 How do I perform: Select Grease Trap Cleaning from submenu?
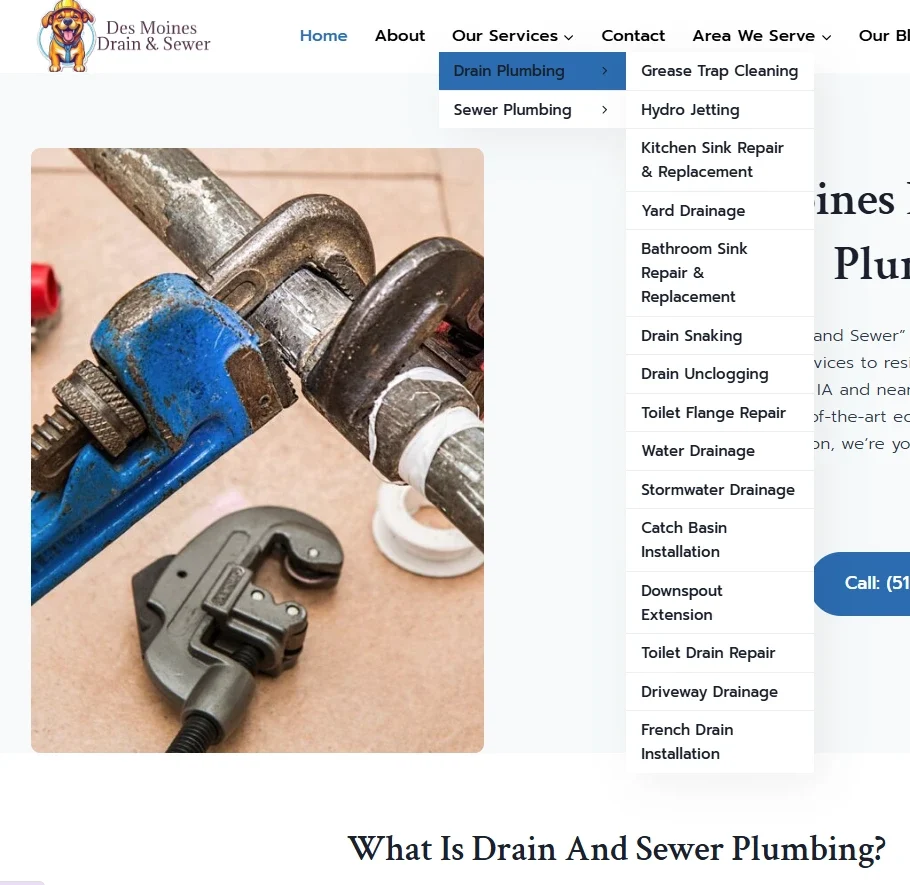coord(720,71)
